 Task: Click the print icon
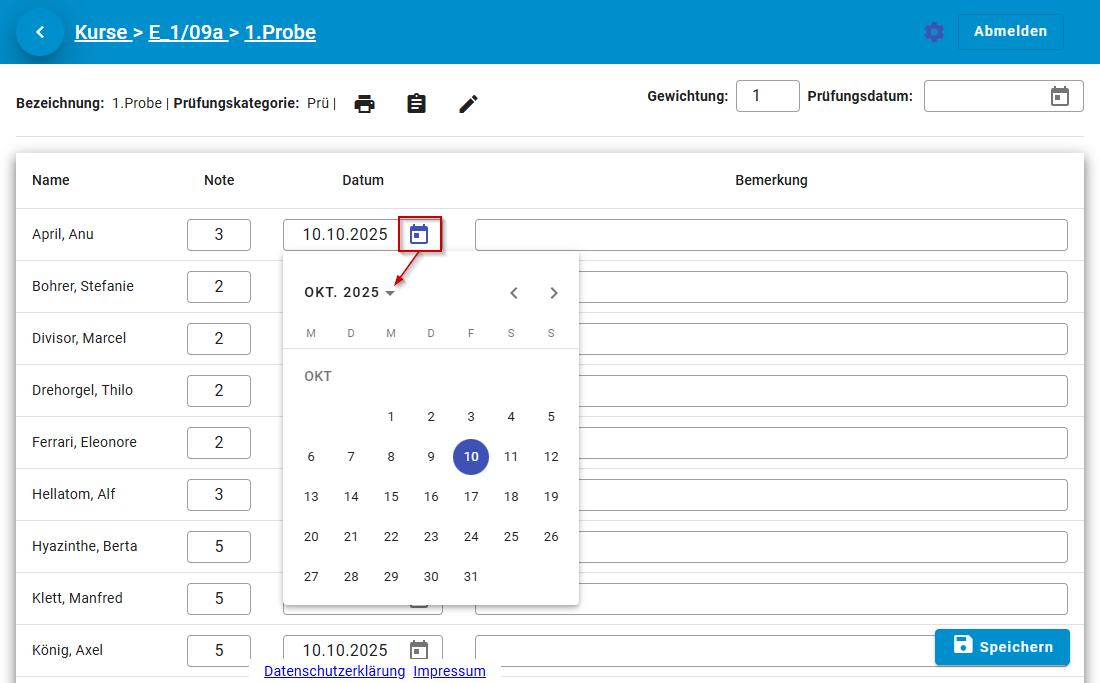tap(365, 103)
